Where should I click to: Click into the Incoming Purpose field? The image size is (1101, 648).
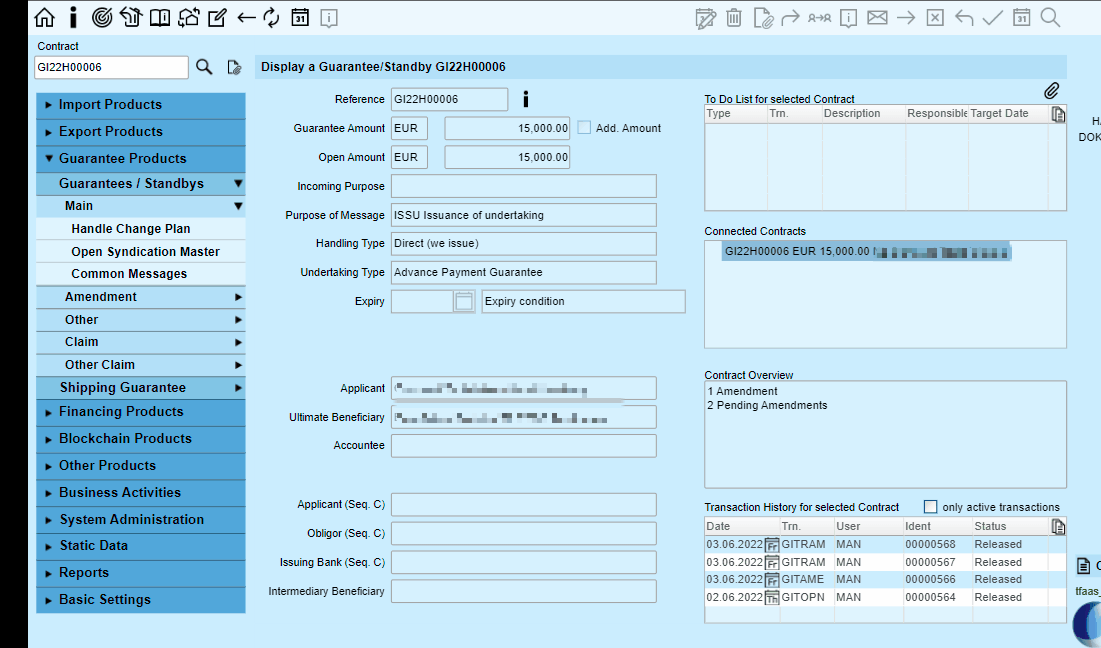click(x=524, y=186)
